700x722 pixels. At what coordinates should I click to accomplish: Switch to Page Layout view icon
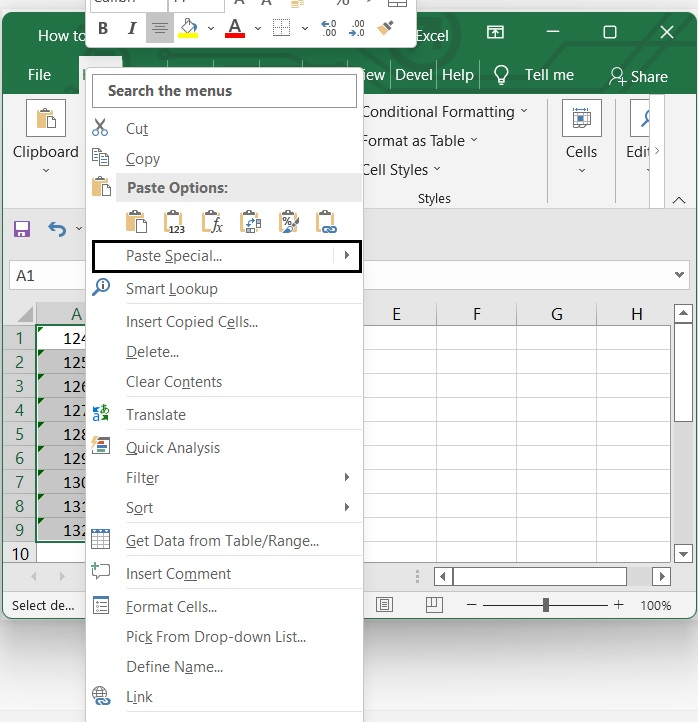pos(384,605)
